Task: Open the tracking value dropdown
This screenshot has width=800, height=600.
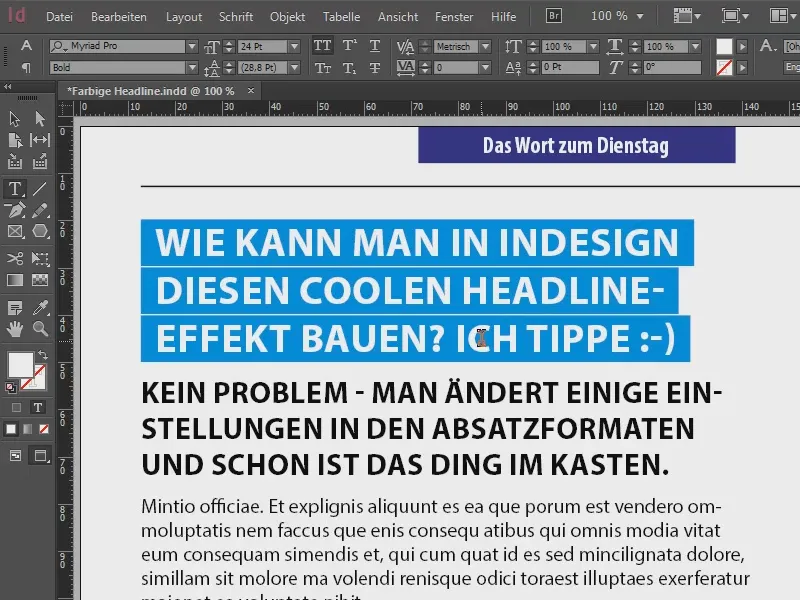Action: pos(485,67)
